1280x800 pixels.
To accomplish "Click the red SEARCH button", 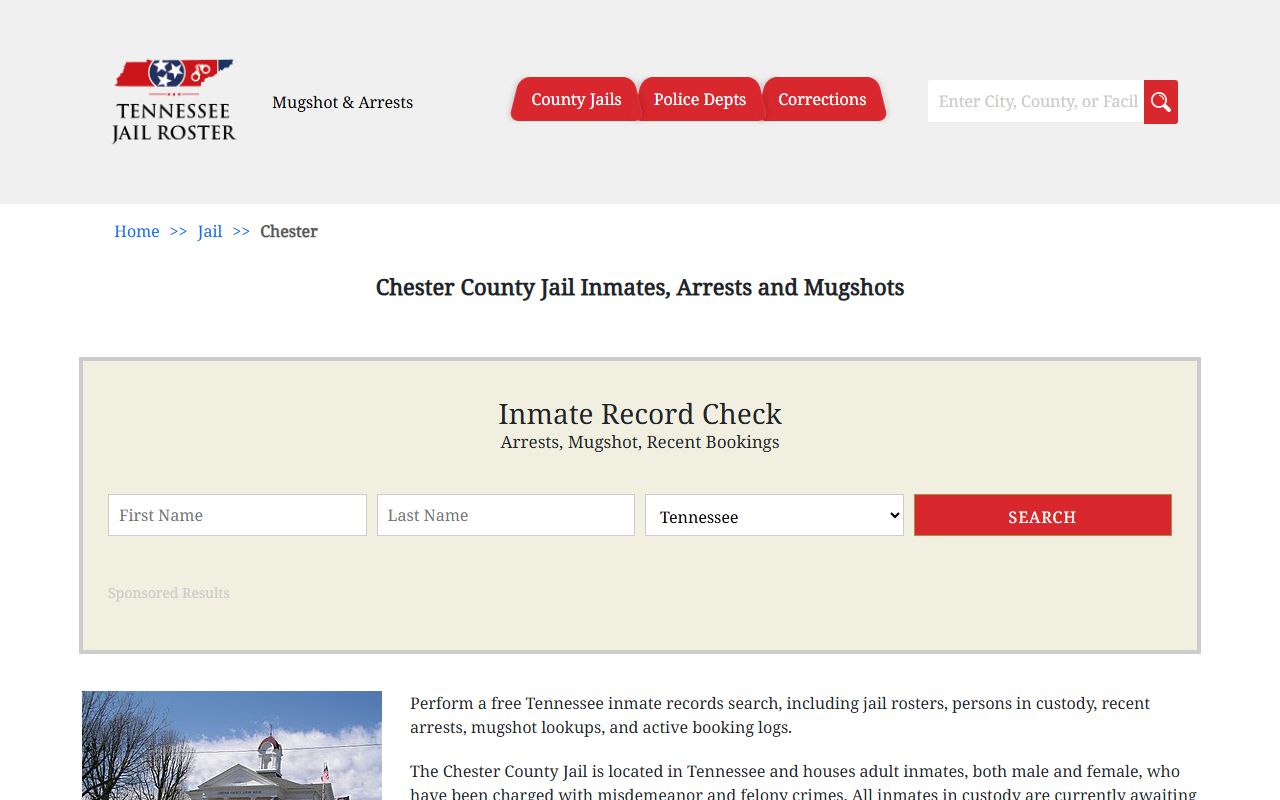I will tap(1042, 515).
